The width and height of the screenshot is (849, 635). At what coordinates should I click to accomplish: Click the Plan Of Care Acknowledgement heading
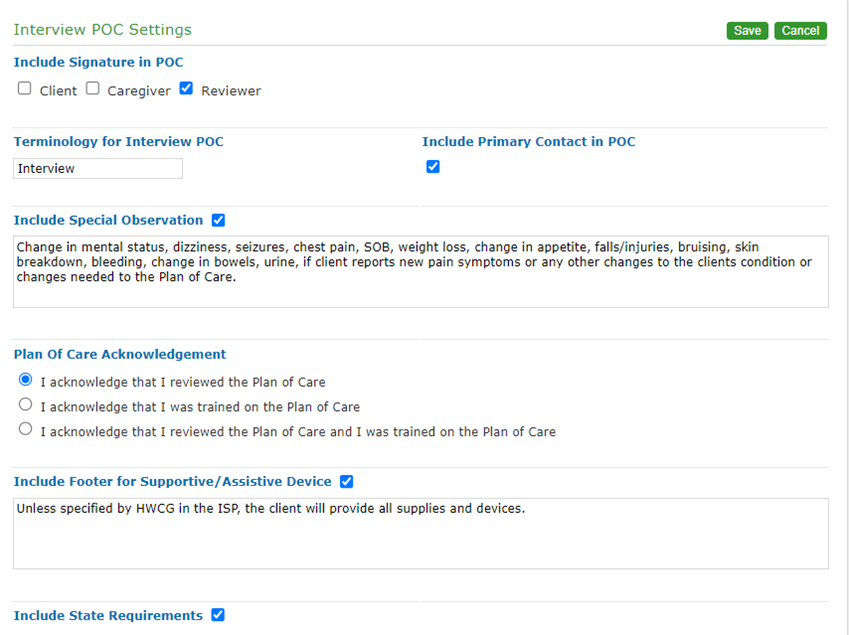point(119,354)
